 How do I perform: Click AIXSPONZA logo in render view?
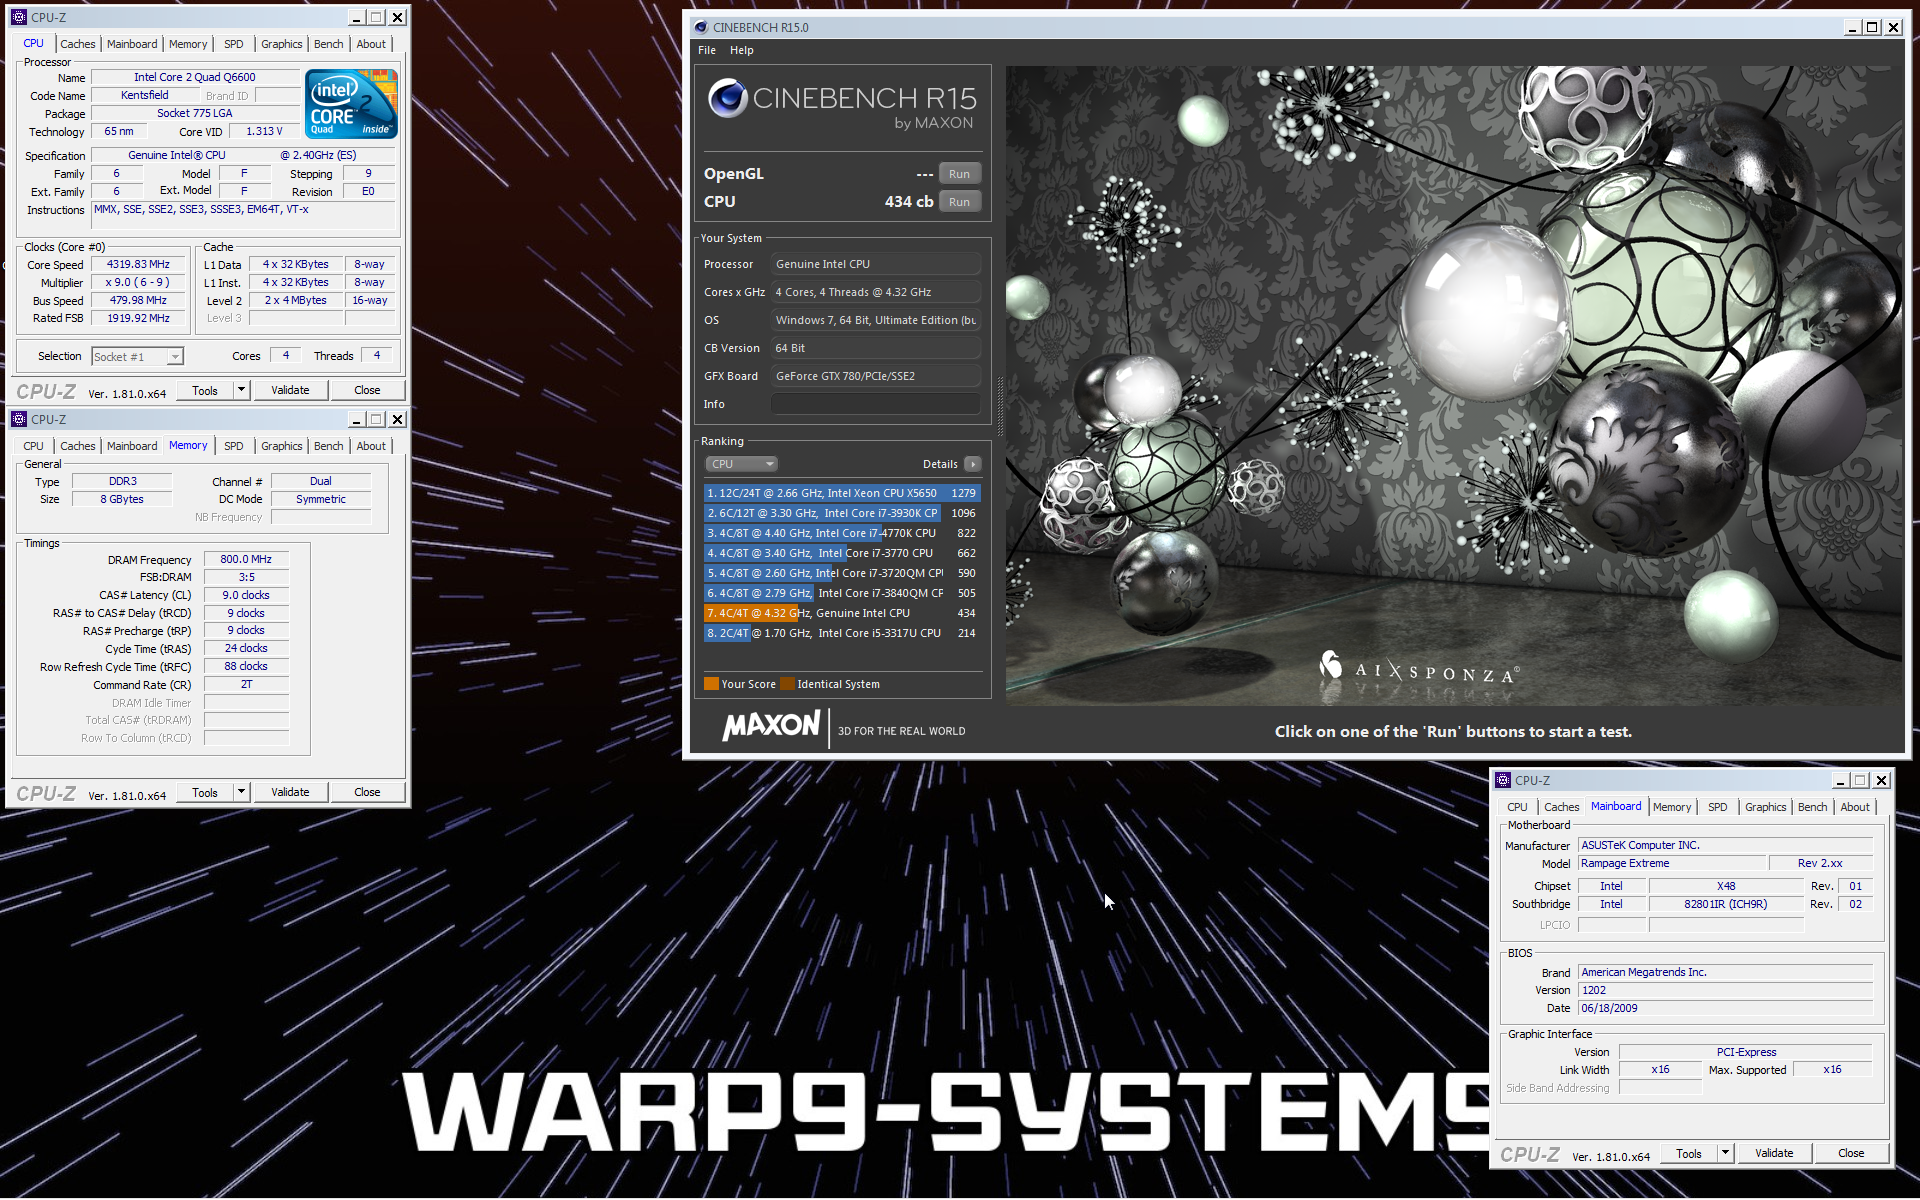(x=1420, y=668)
